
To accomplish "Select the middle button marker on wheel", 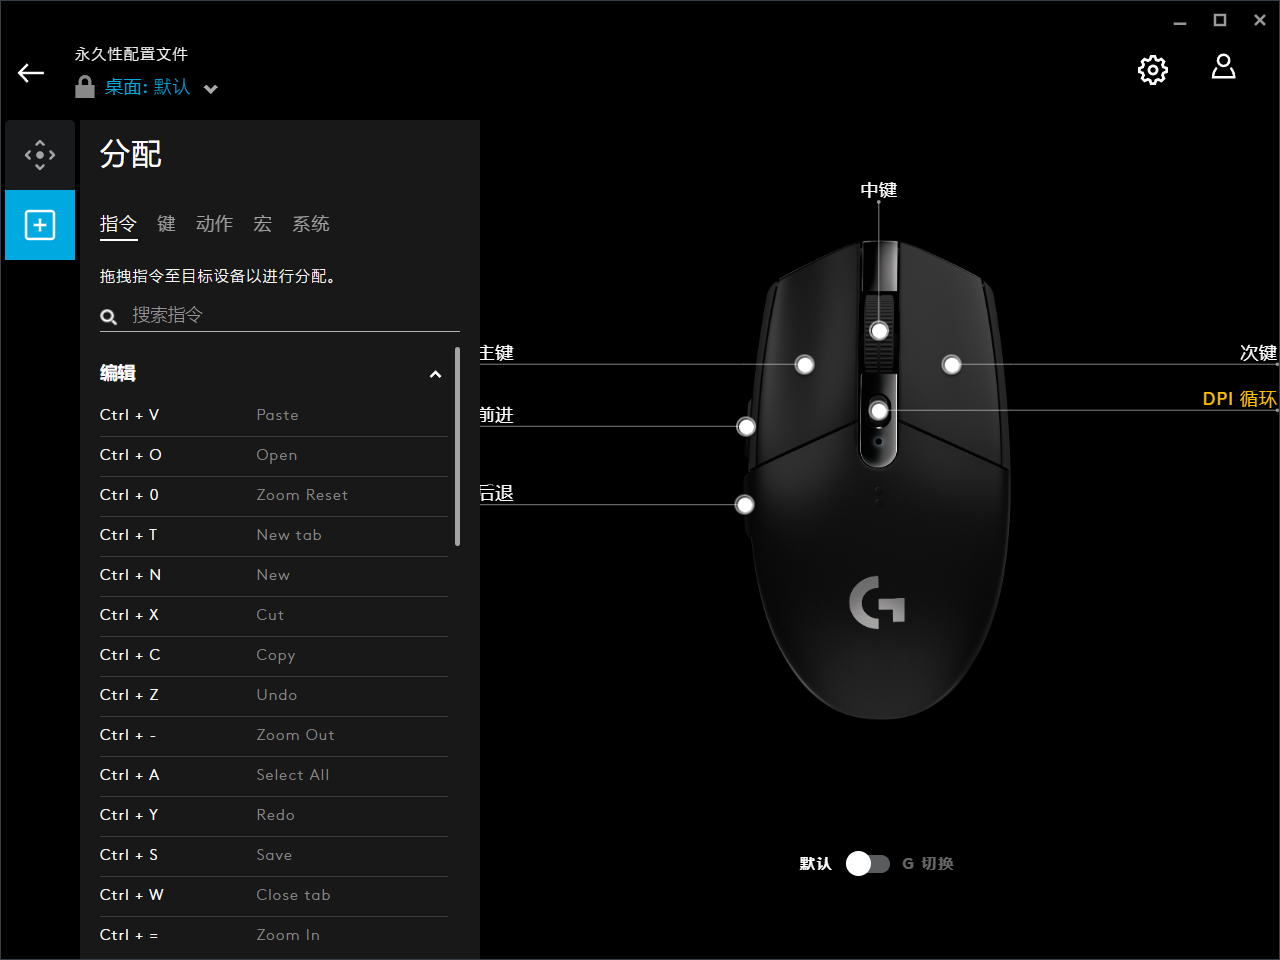I will 879,331.
